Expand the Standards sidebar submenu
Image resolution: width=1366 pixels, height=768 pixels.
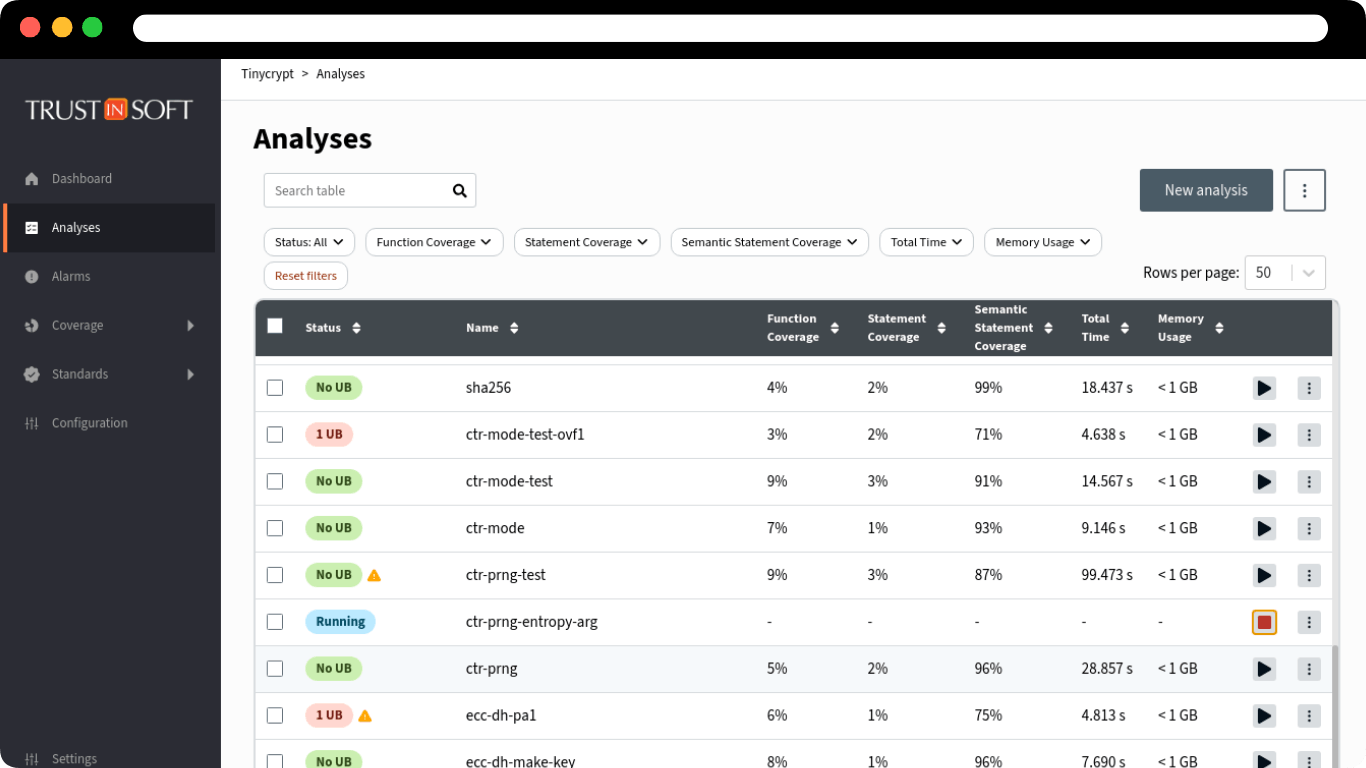click(190, 375)
